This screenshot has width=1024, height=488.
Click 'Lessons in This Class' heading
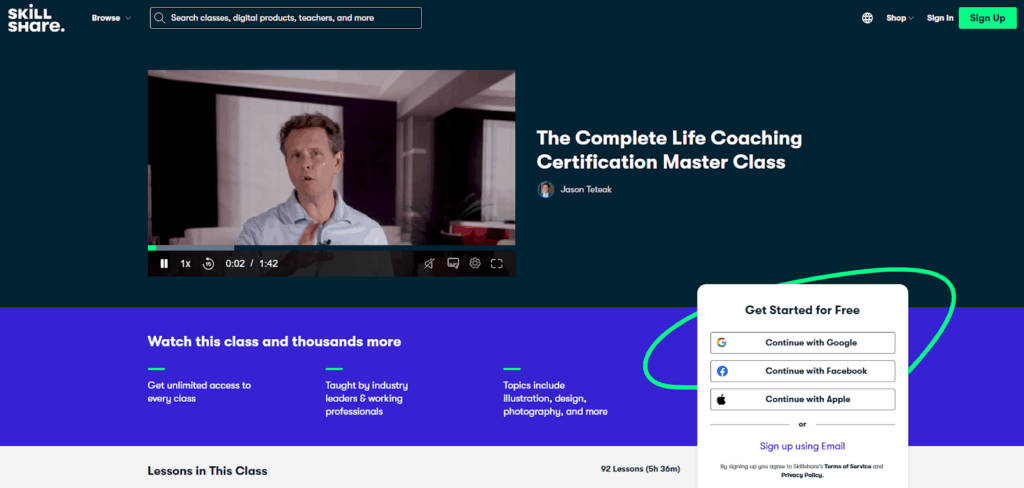(208, 471)
